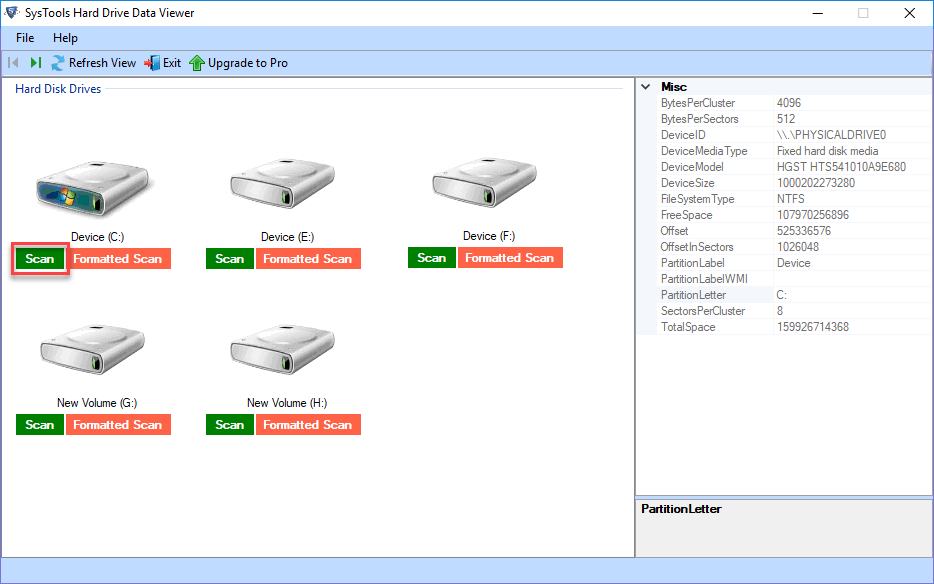Image resolution: width=934 pixels, height=584 pixels.
Task: Click the Exit door icon
Action: 152,63
